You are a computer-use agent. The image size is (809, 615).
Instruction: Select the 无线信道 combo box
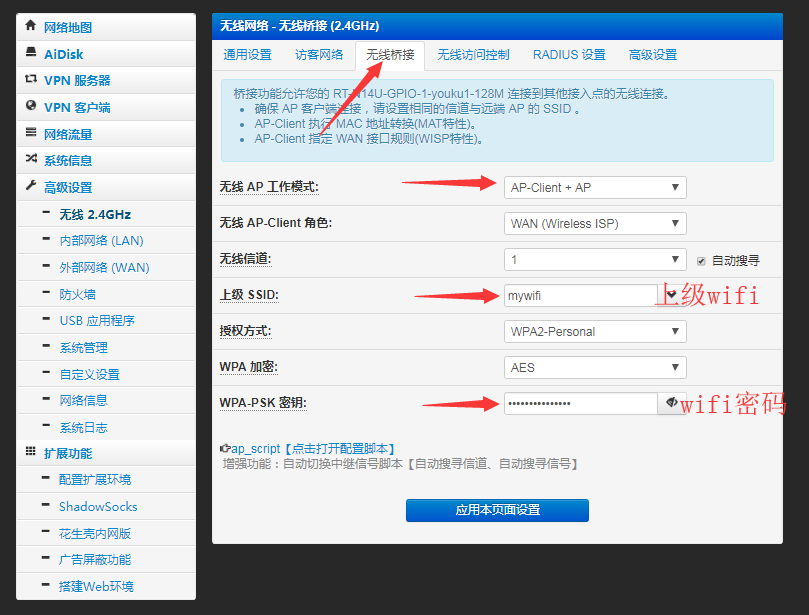(x=595, y=259)
